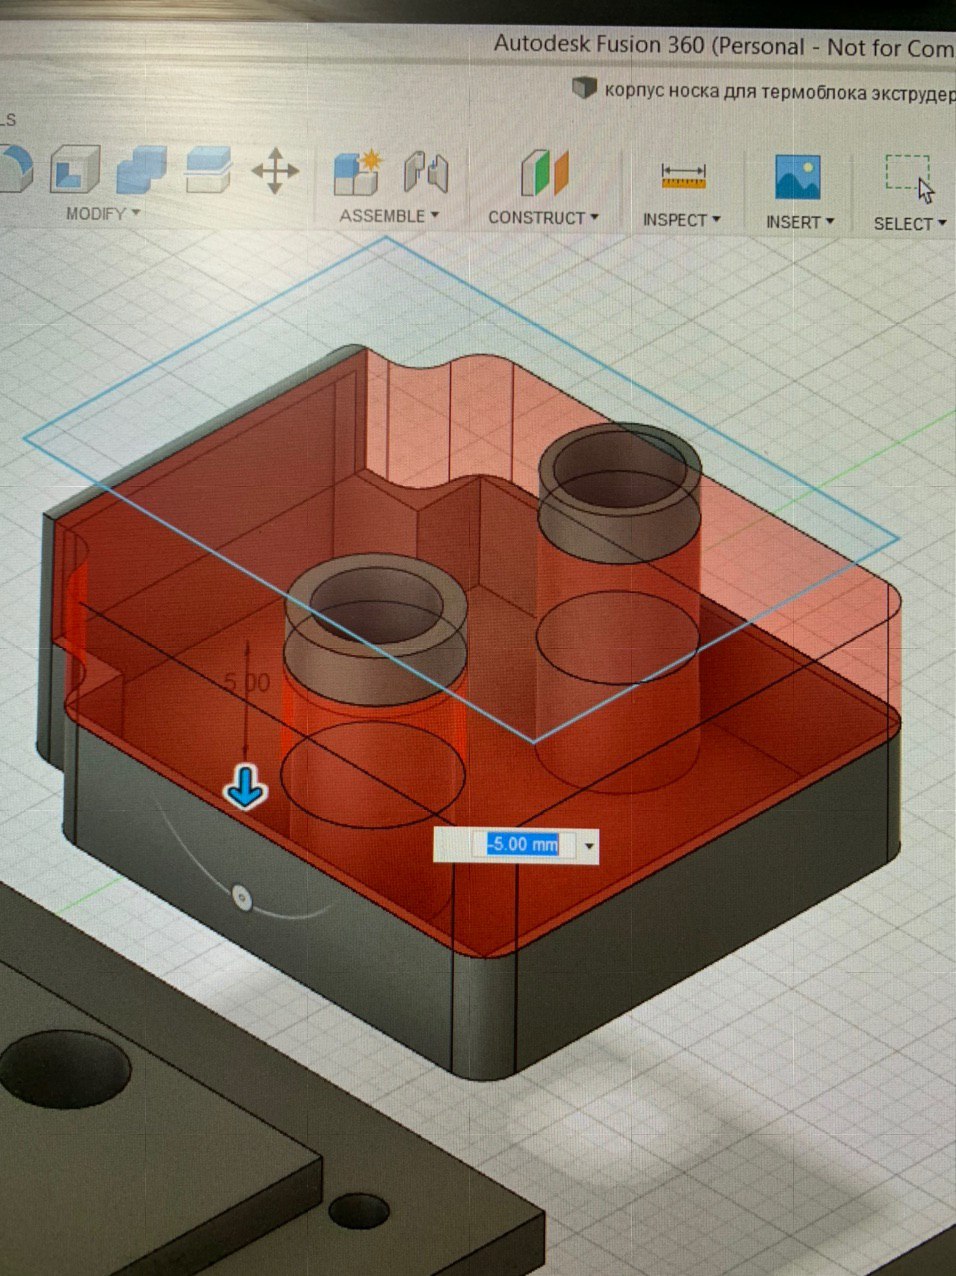Image resolution: width=956 pixels, height=1276 pixels.
Task: Click the blue down-arrow distance manipulator
Action: coord(245,787)
